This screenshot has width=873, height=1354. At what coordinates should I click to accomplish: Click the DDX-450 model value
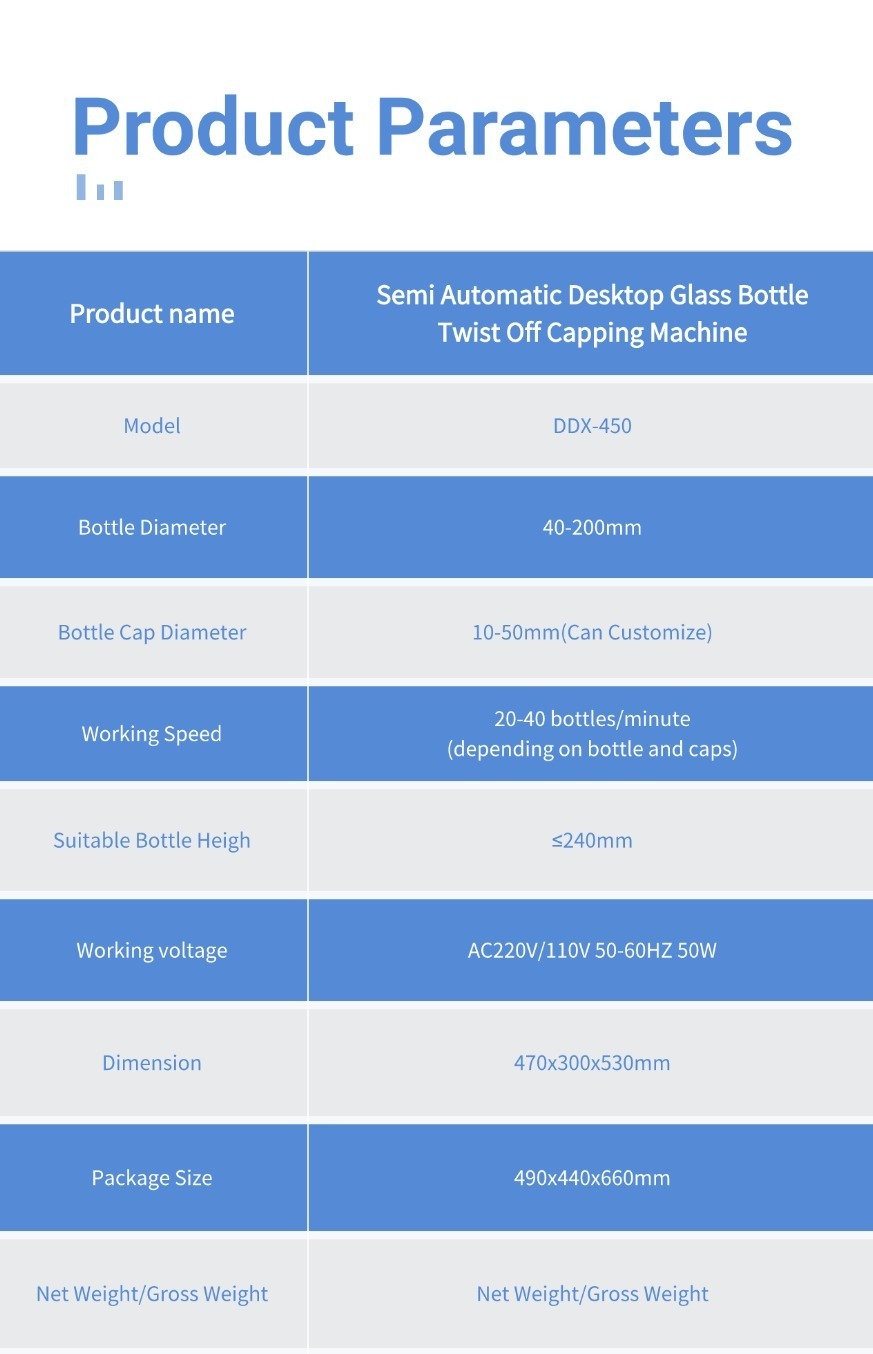point(592,426)
